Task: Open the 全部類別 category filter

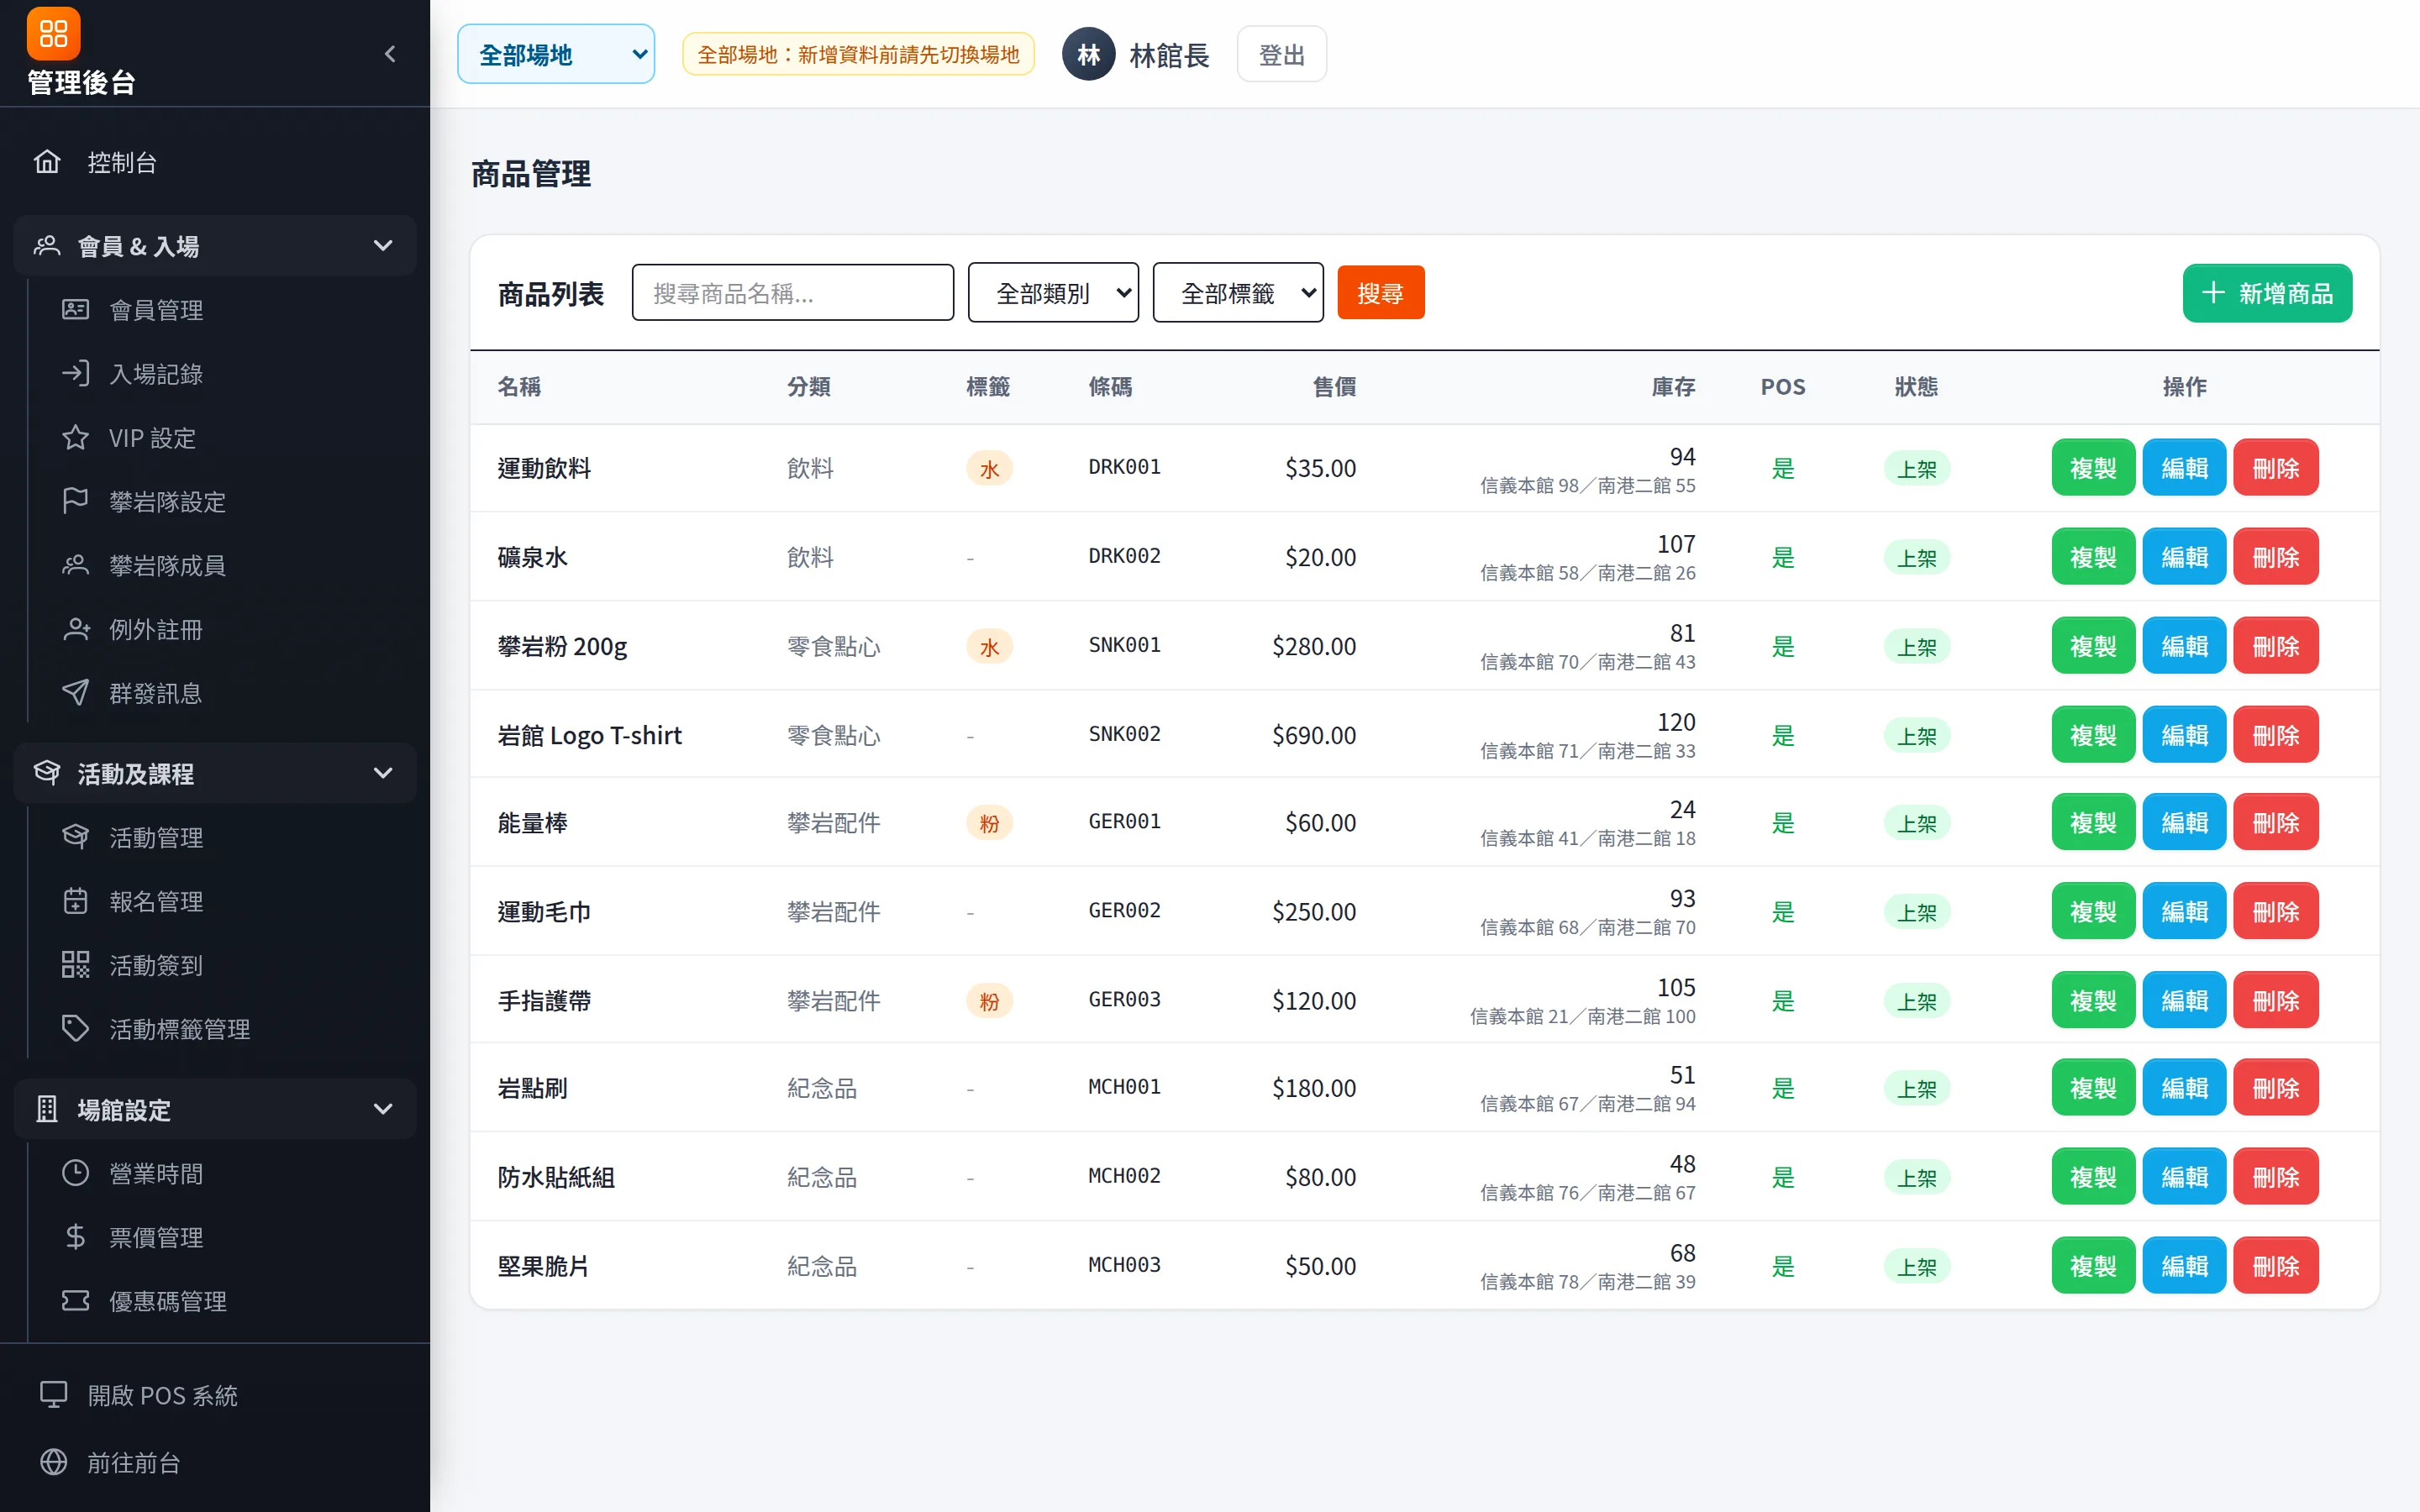Action: coord(1053,293)
